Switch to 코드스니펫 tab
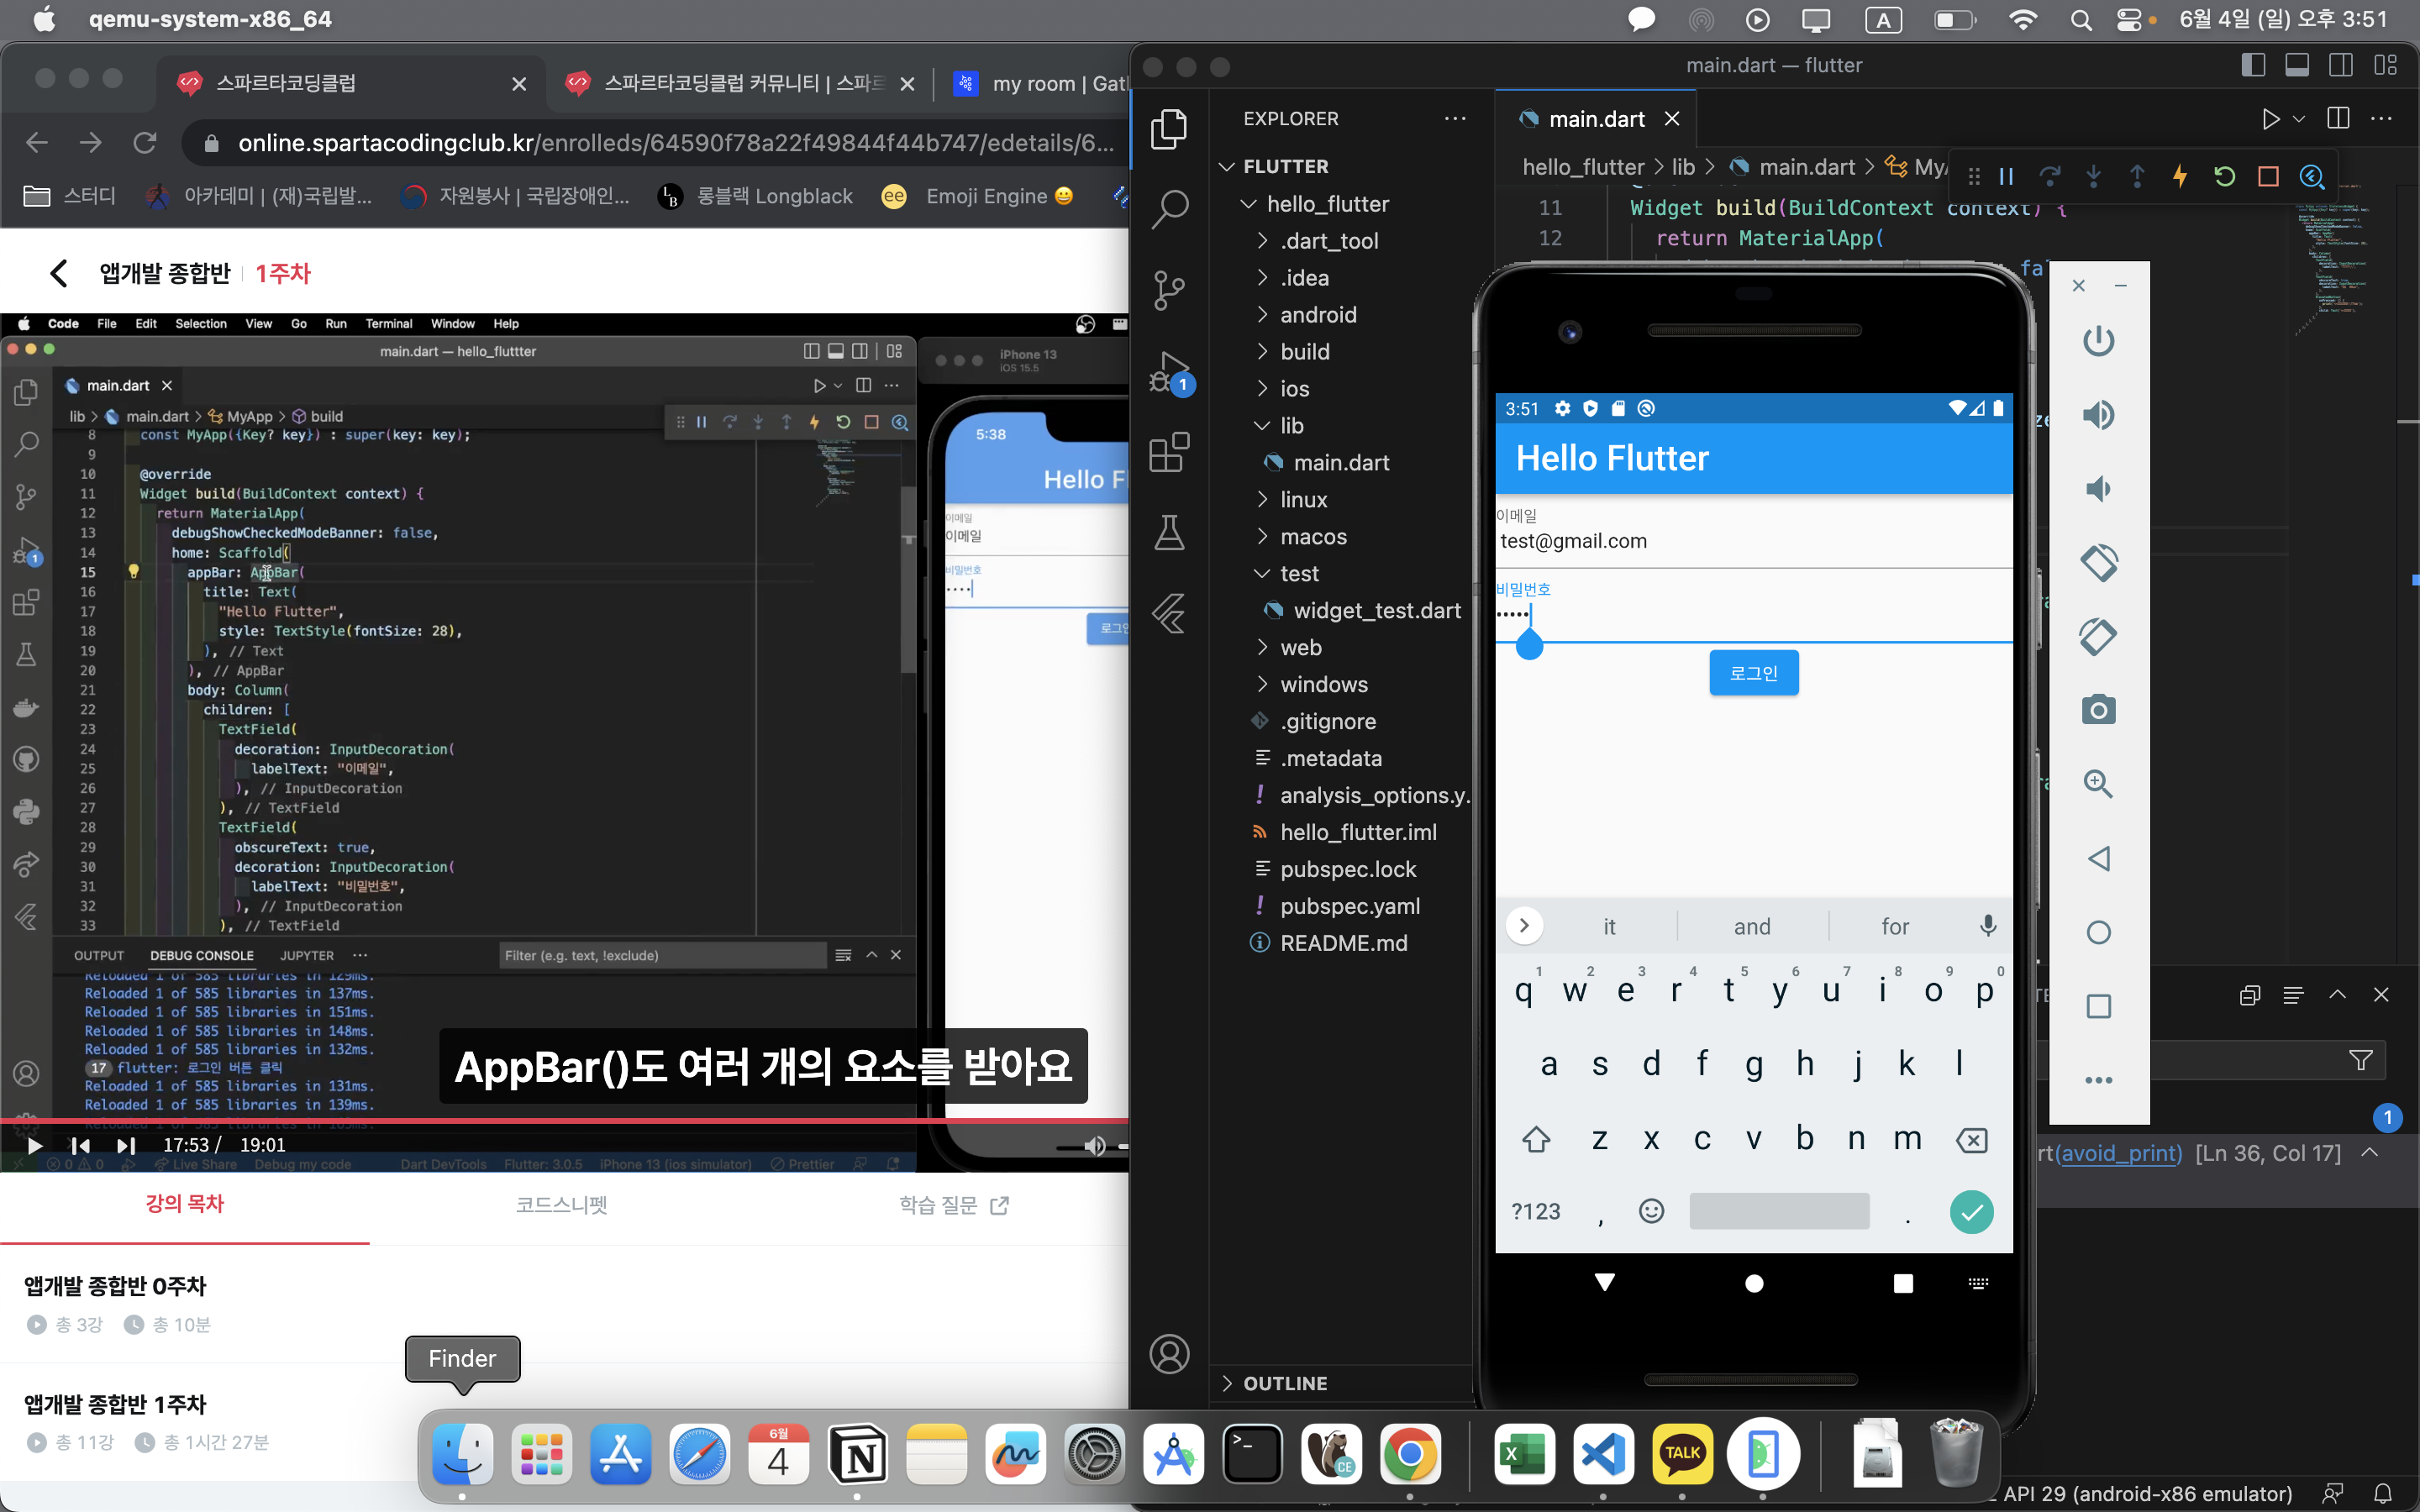 tap(561, 1205)
